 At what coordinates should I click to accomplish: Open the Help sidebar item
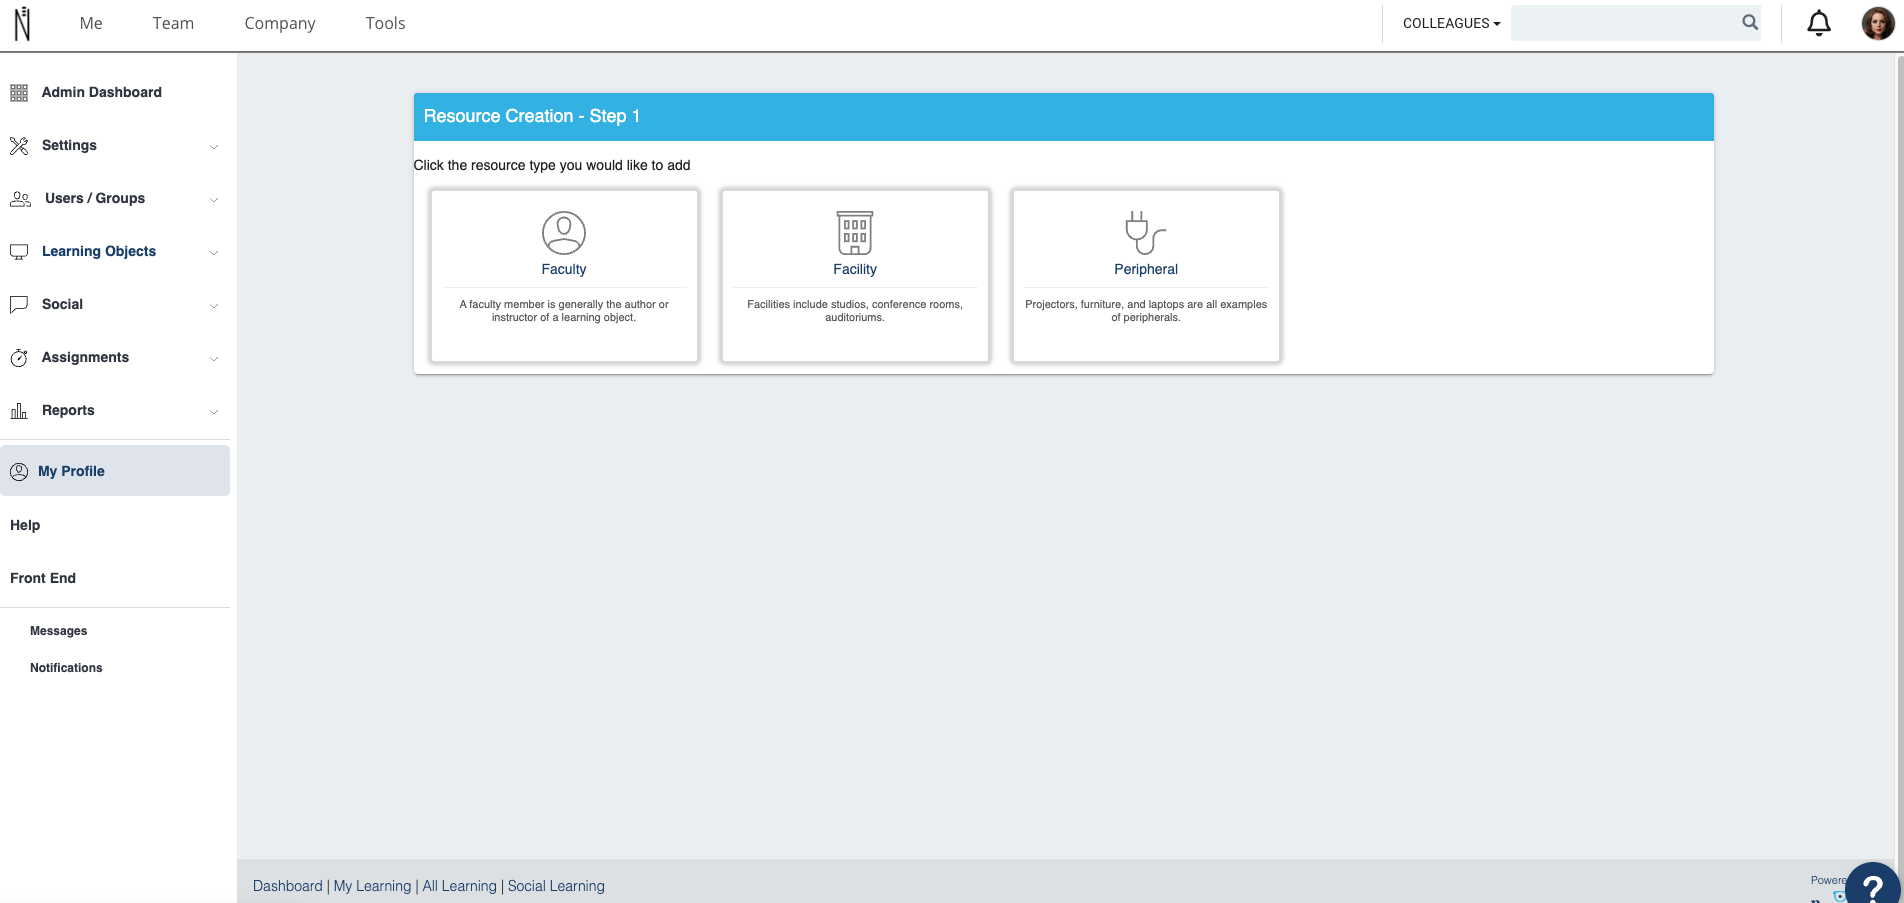[x=25, y=525]
